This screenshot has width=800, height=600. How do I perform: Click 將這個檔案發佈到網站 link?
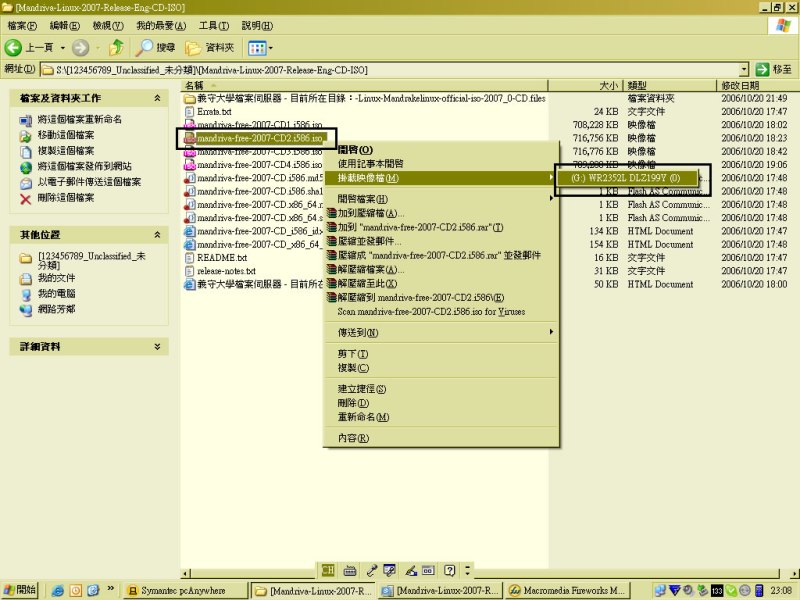84,166
